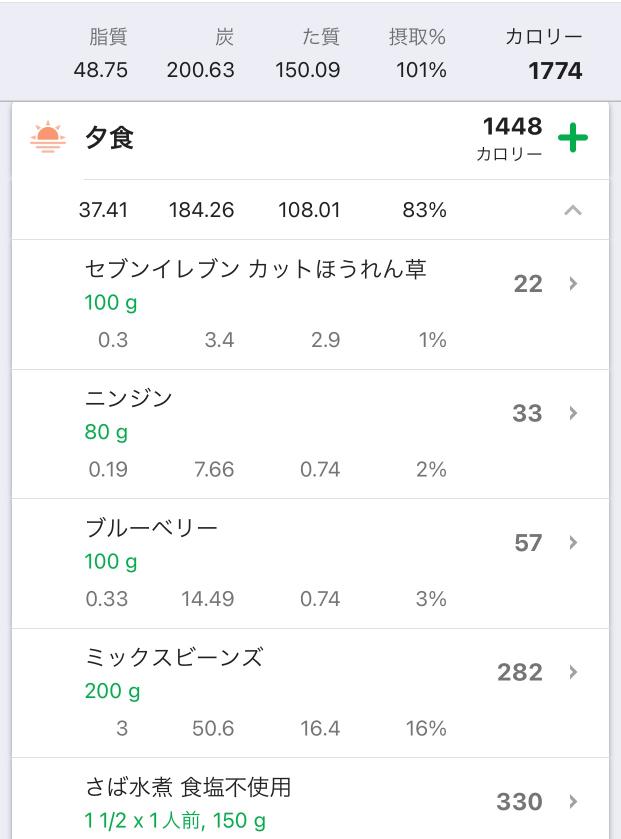The width and height of the screenshot is (621, 839).
Task: Open details arrow for カットほうれん草
Action: (x=573, y=284)
